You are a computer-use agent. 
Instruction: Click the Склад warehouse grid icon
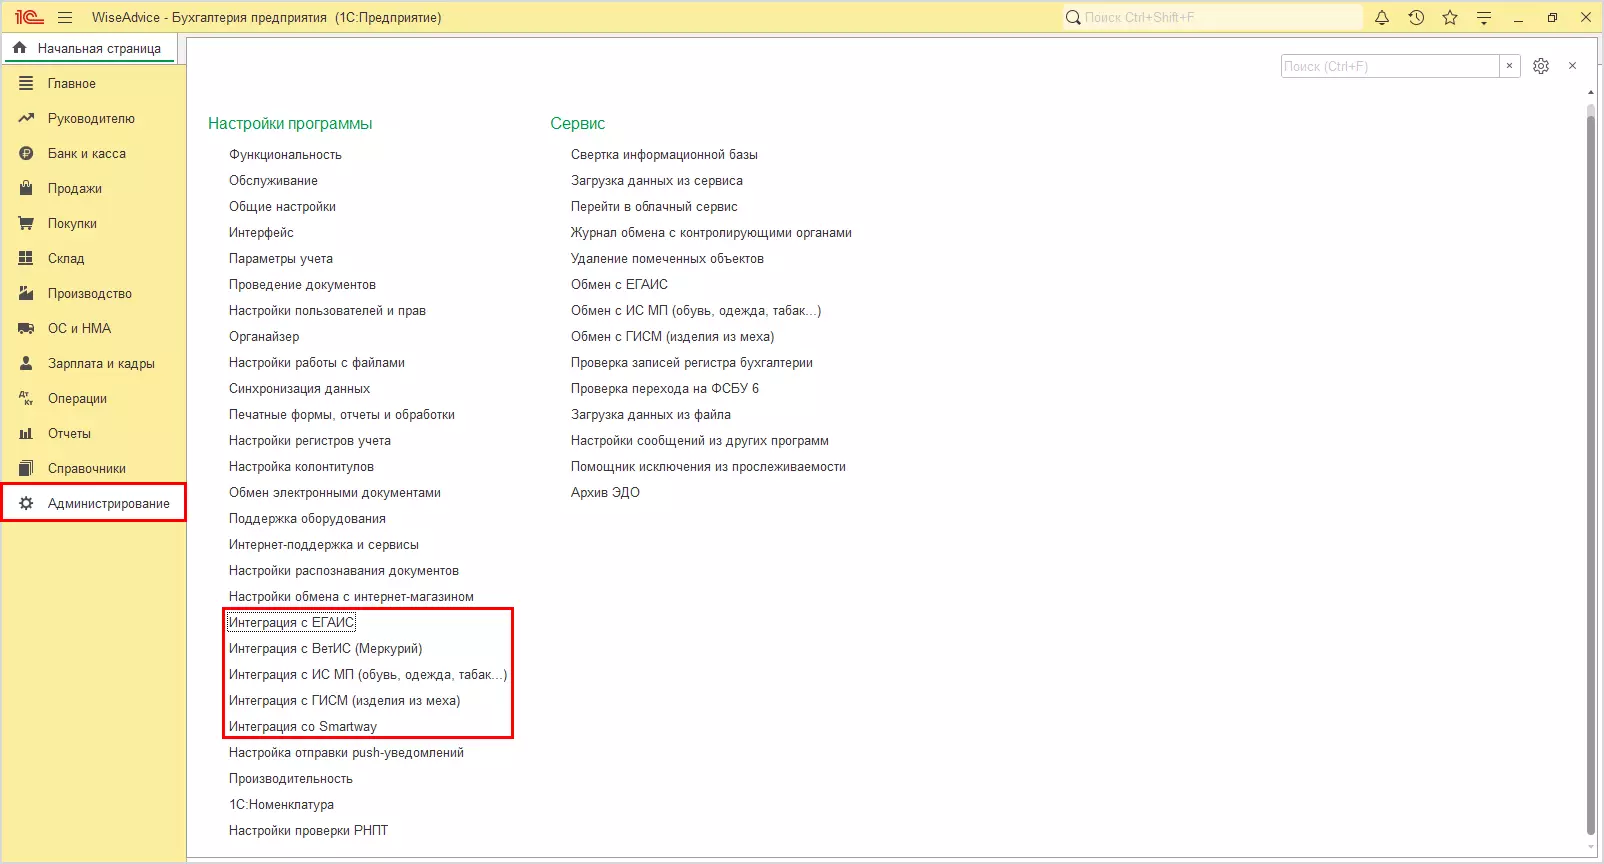(26, 259)
